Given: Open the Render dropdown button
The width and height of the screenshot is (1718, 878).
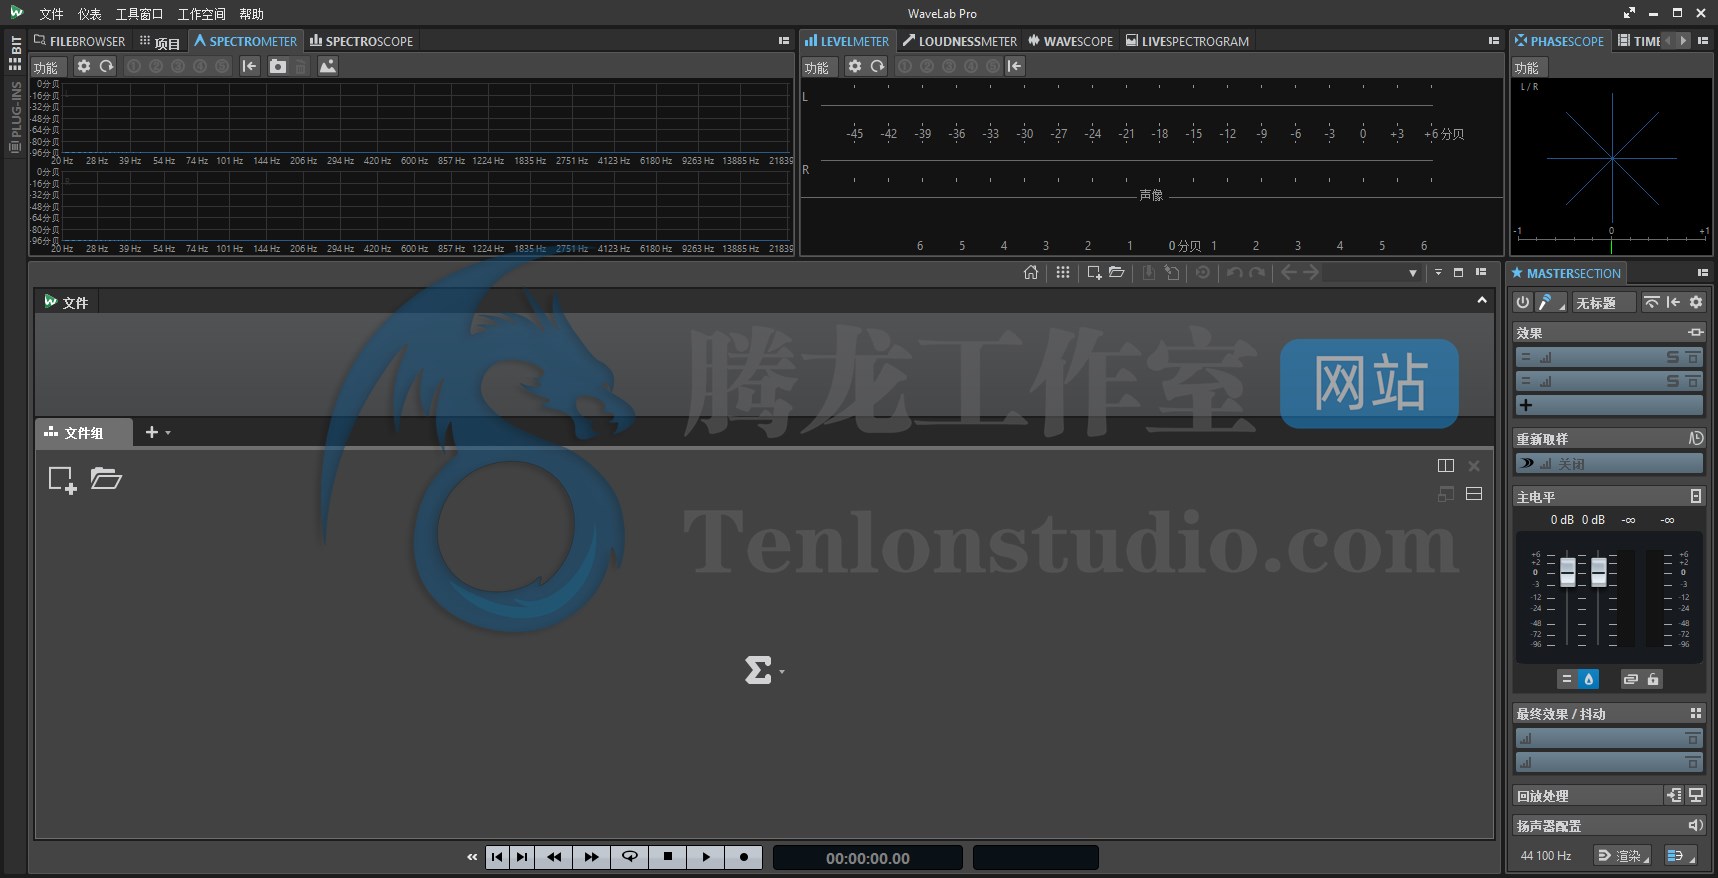Looking at the screenshot, I should (x=1621, y=855).
